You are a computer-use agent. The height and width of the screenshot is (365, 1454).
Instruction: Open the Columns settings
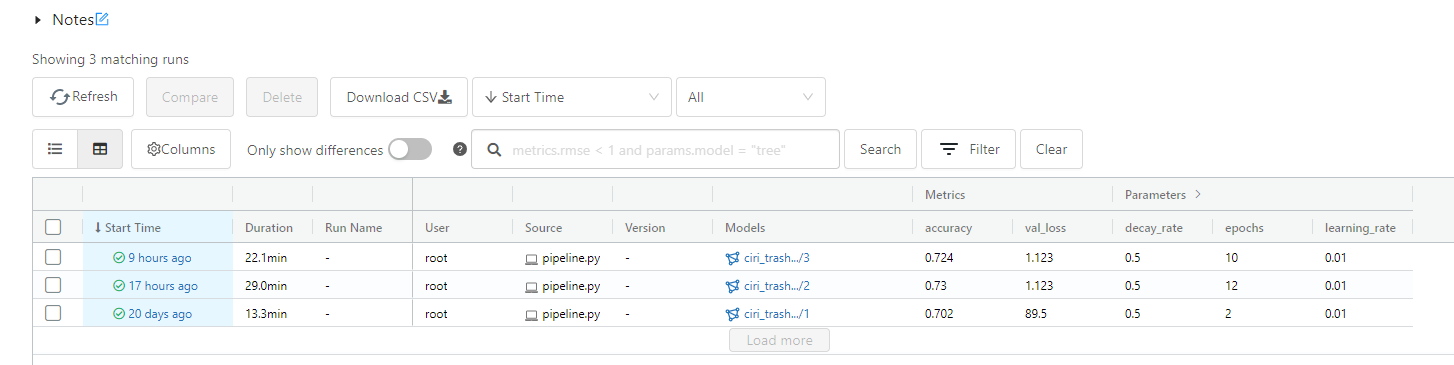point(181,149)
